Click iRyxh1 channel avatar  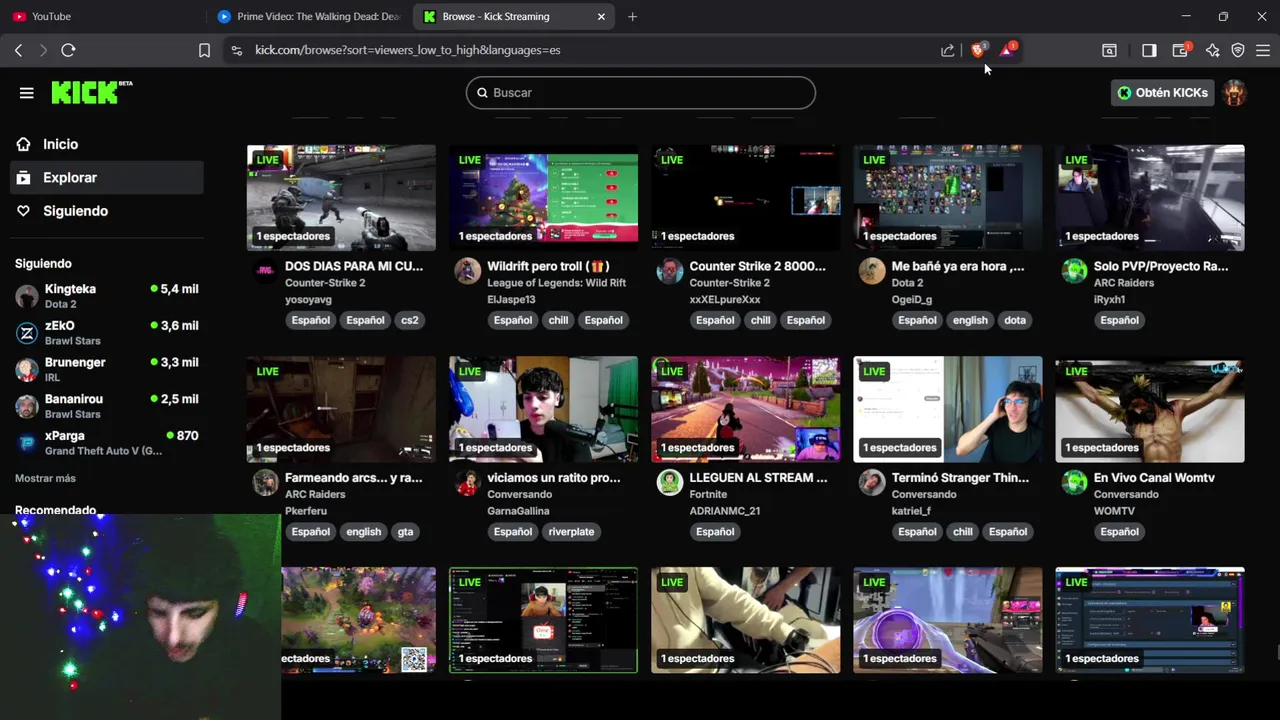click(x=1074, y=271)
